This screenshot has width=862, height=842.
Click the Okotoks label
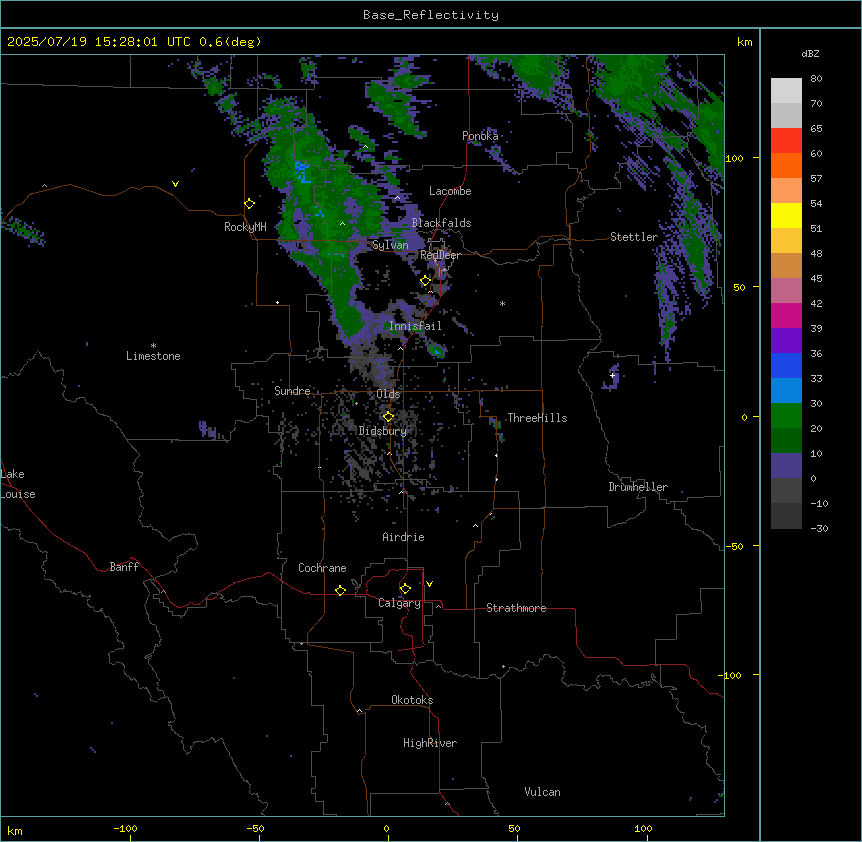click(412, 700)
